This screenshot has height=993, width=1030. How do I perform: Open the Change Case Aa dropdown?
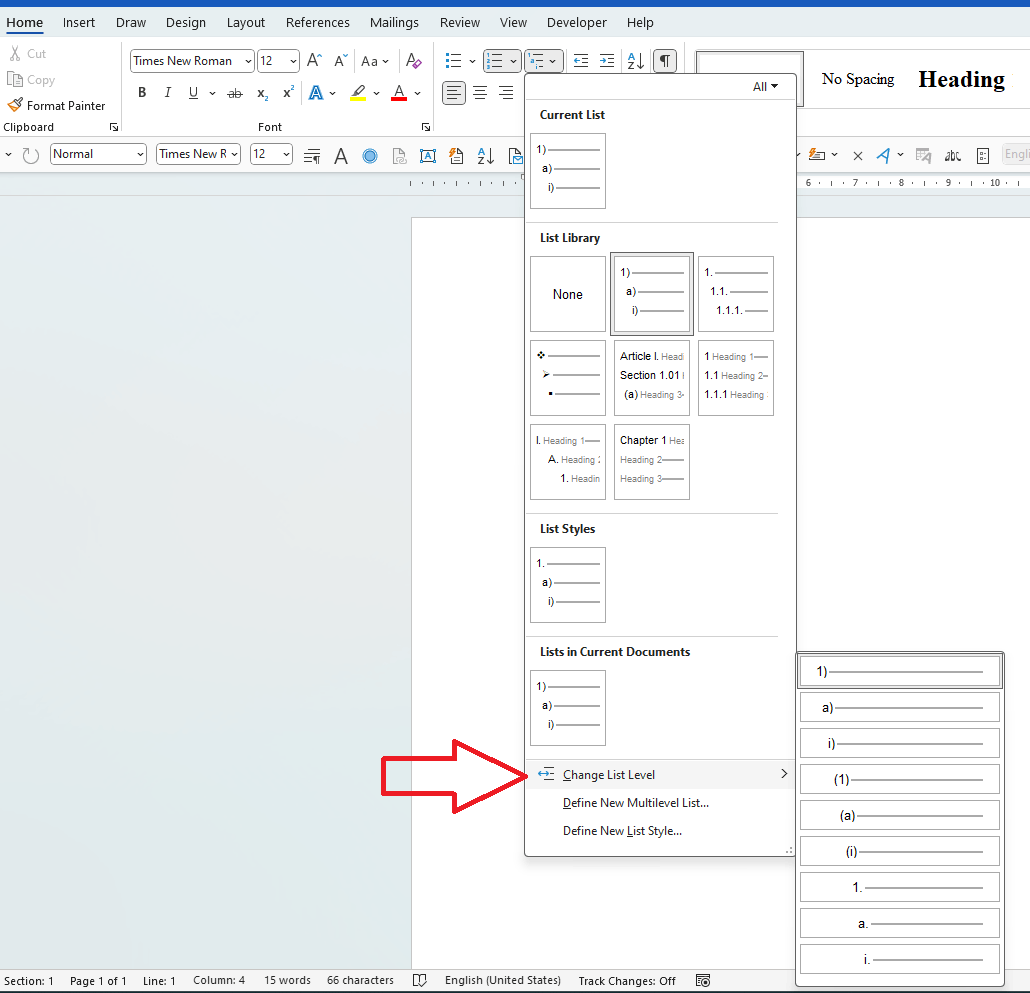(375, 61)
